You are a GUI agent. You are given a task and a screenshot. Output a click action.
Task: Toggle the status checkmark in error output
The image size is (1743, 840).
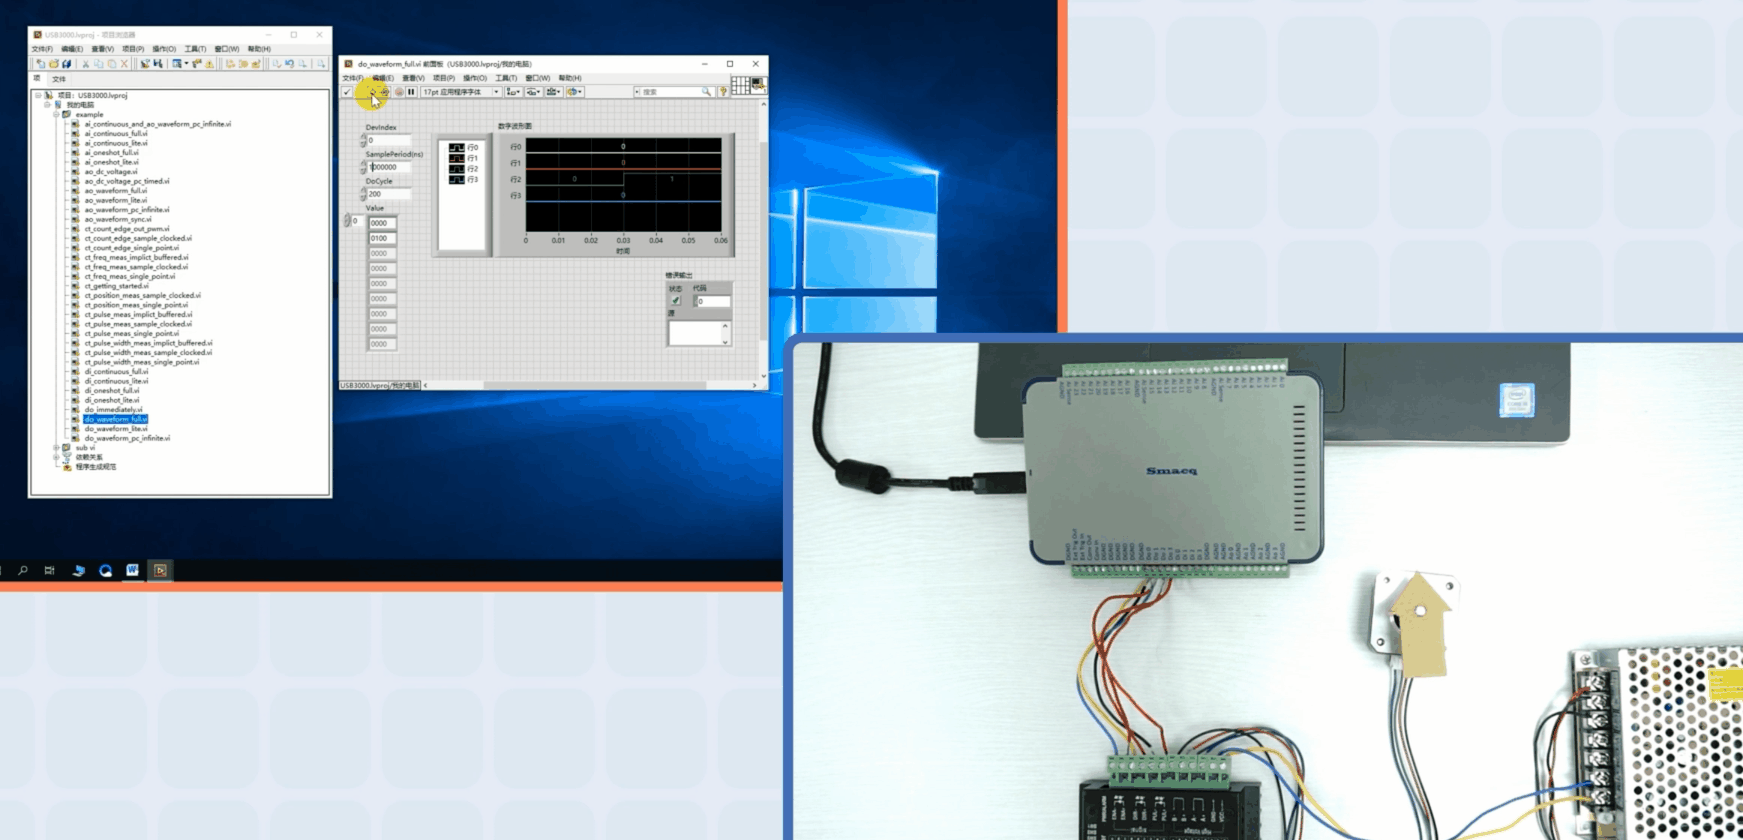click(x=676, y=301)
